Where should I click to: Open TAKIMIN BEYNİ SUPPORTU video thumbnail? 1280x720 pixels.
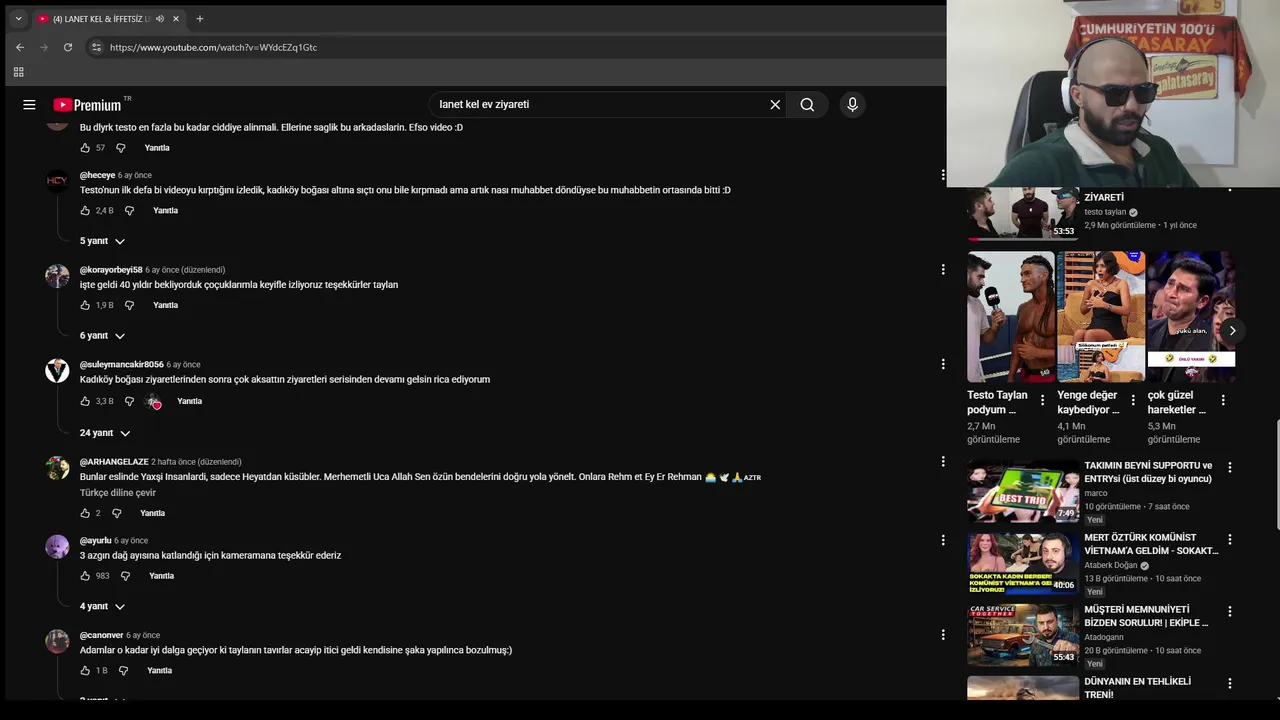point(1023,491)
